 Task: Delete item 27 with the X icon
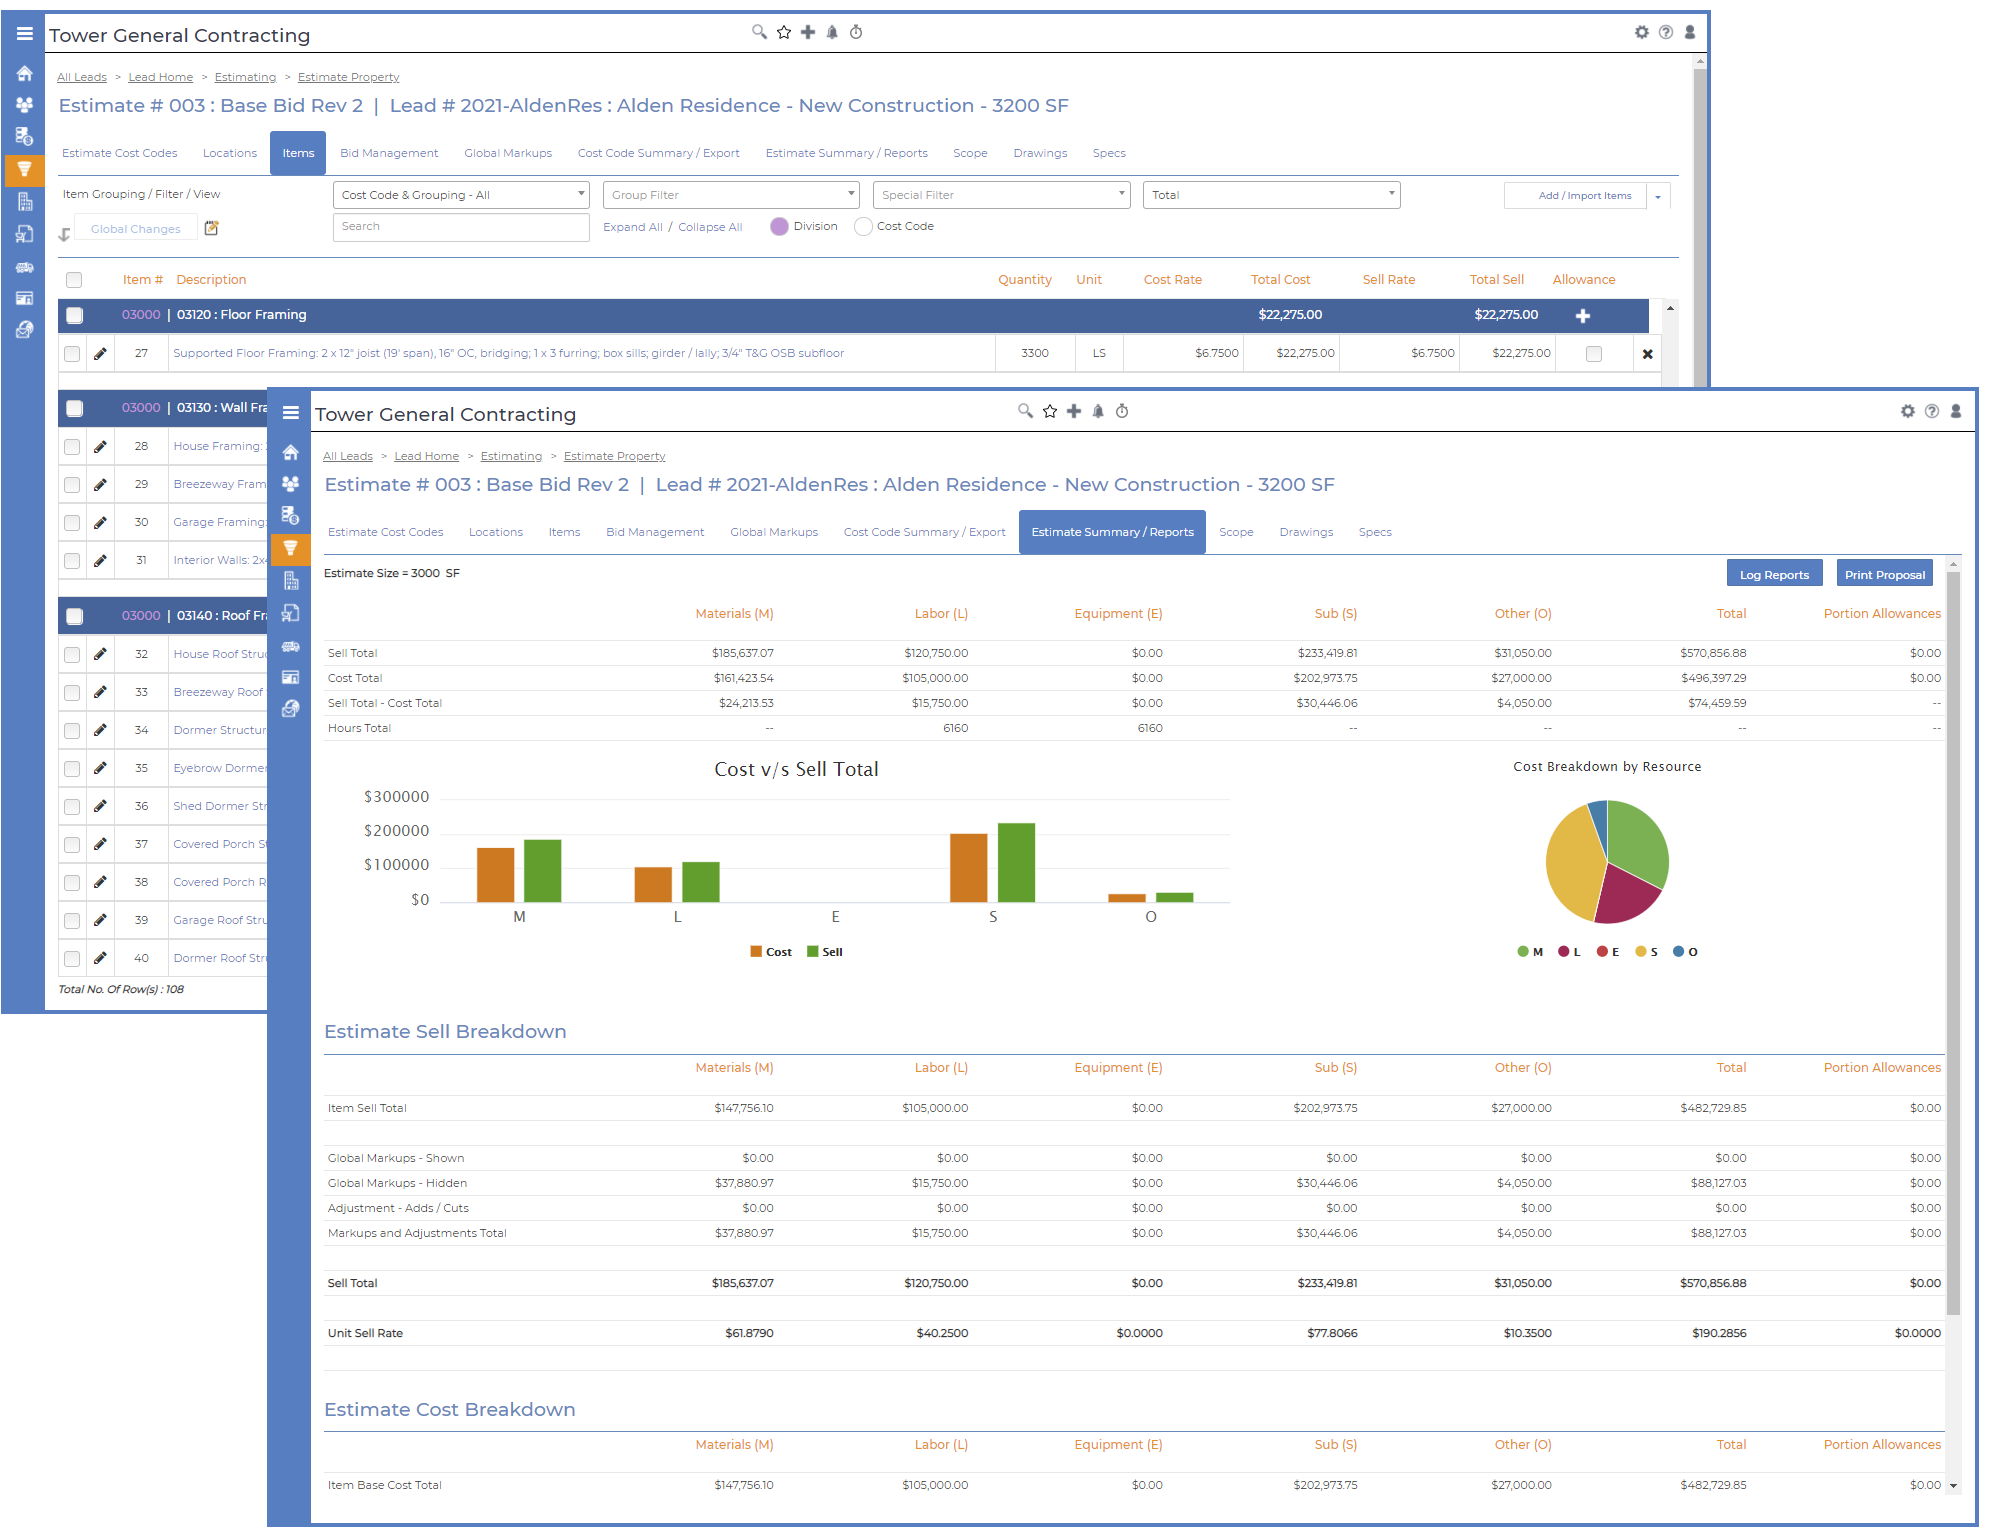point(1647,354)
